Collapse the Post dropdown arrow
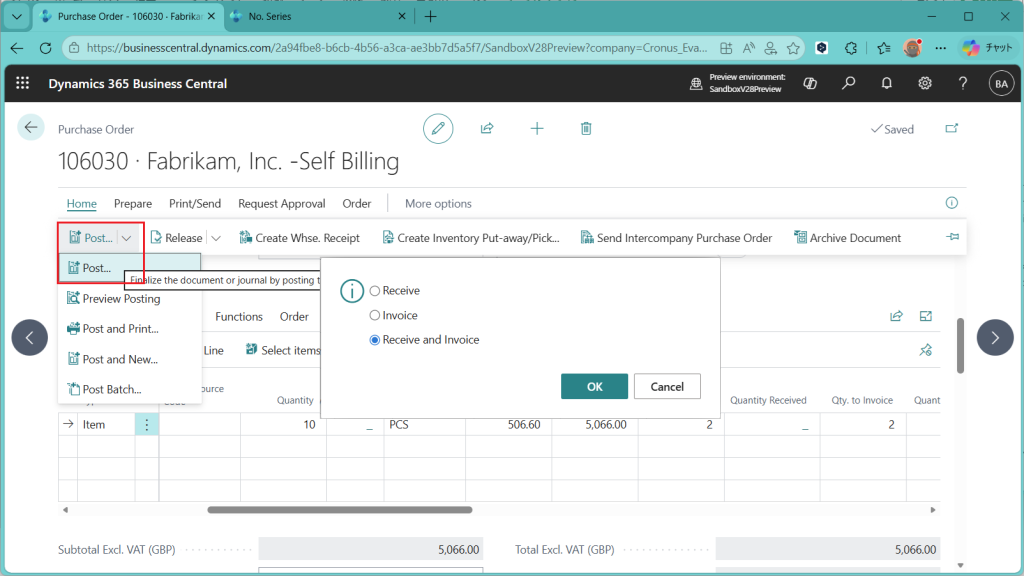This screenshot has height=576, width=1024. pos(127,238)
